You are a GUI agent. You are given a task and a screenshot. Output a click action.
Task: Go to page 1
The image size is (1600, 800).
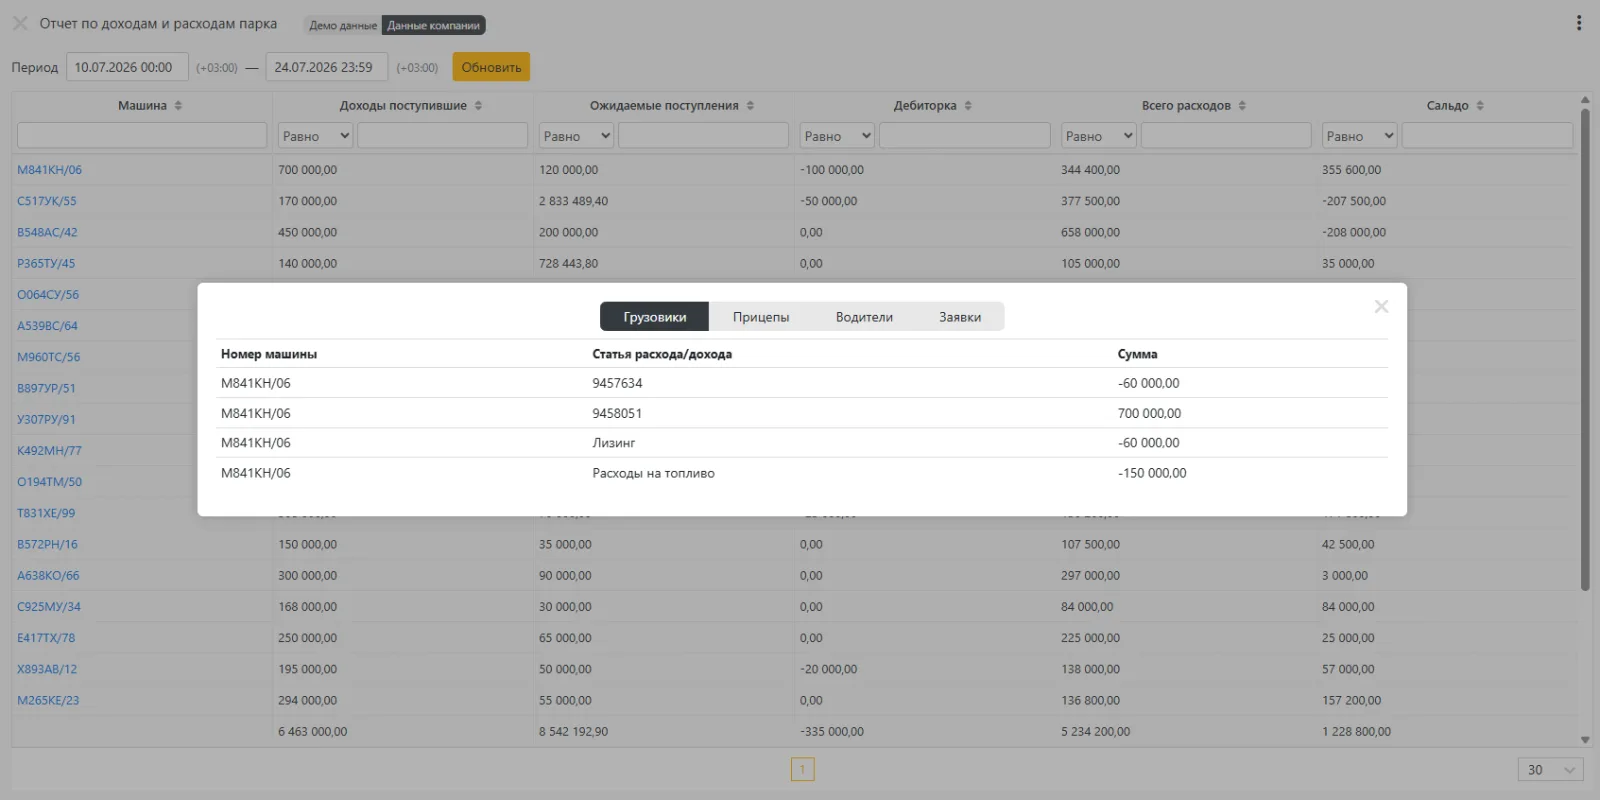(802, 769)
